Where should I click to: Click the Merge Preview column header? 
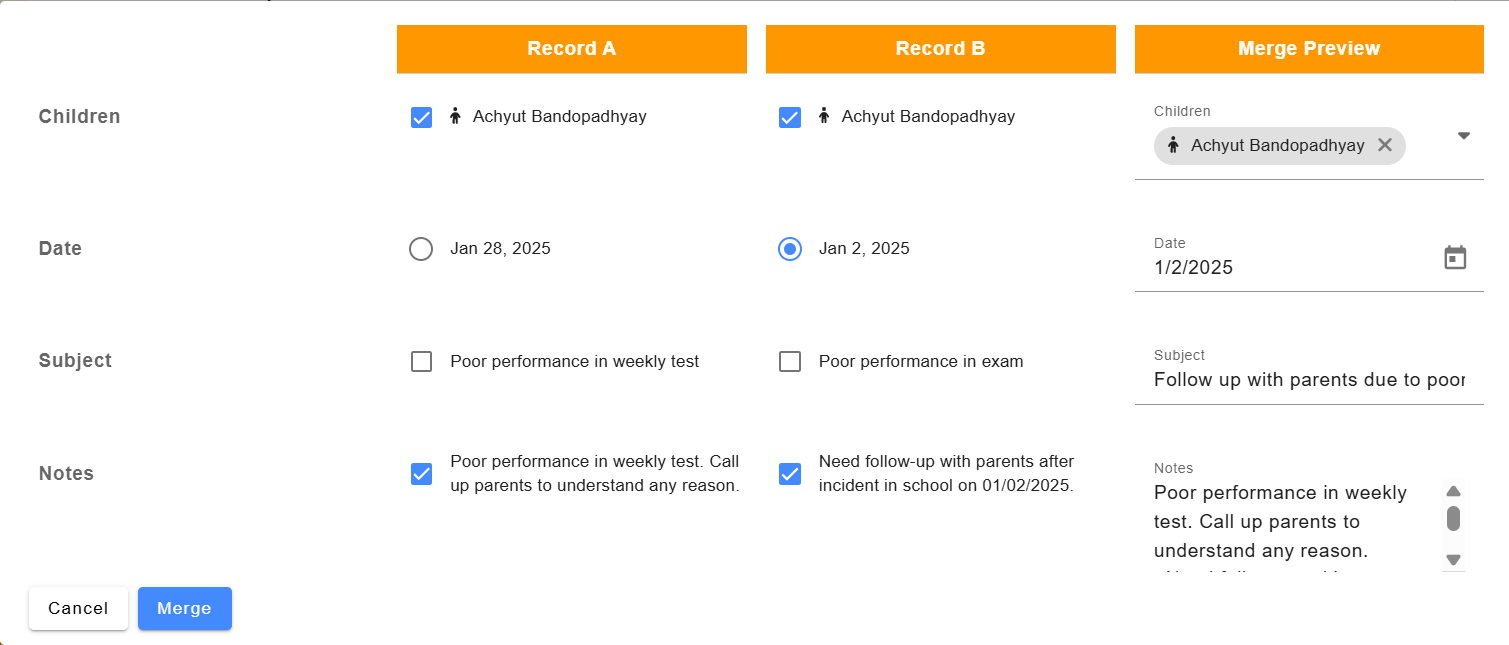pos(1308,48)
